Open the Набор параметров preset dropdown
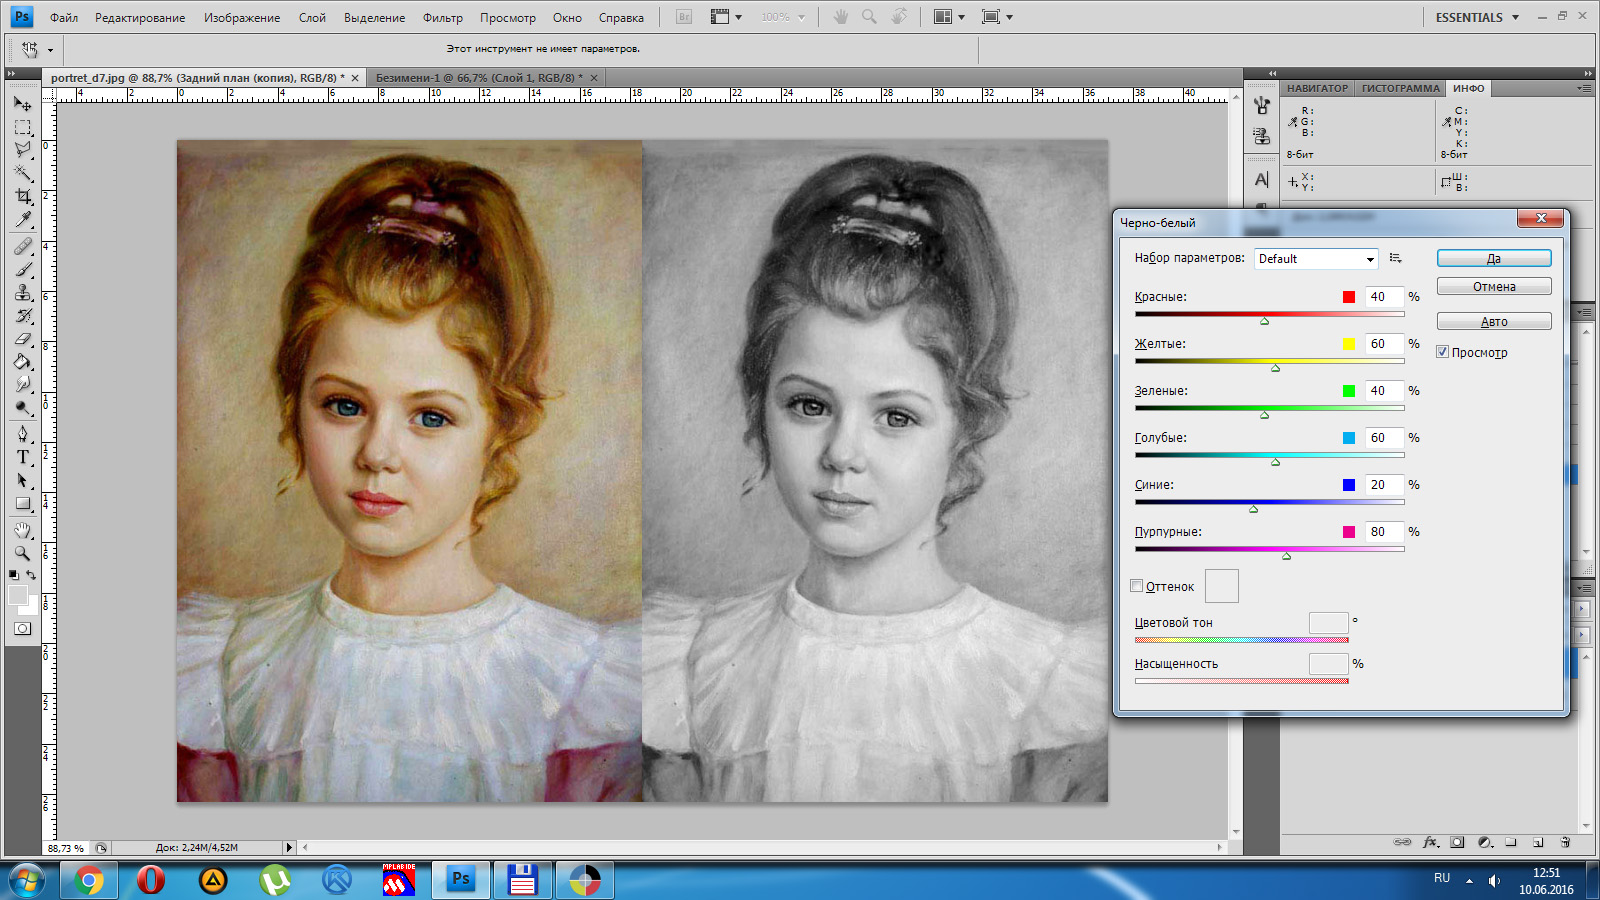1600x900 pixels. 1316,259
